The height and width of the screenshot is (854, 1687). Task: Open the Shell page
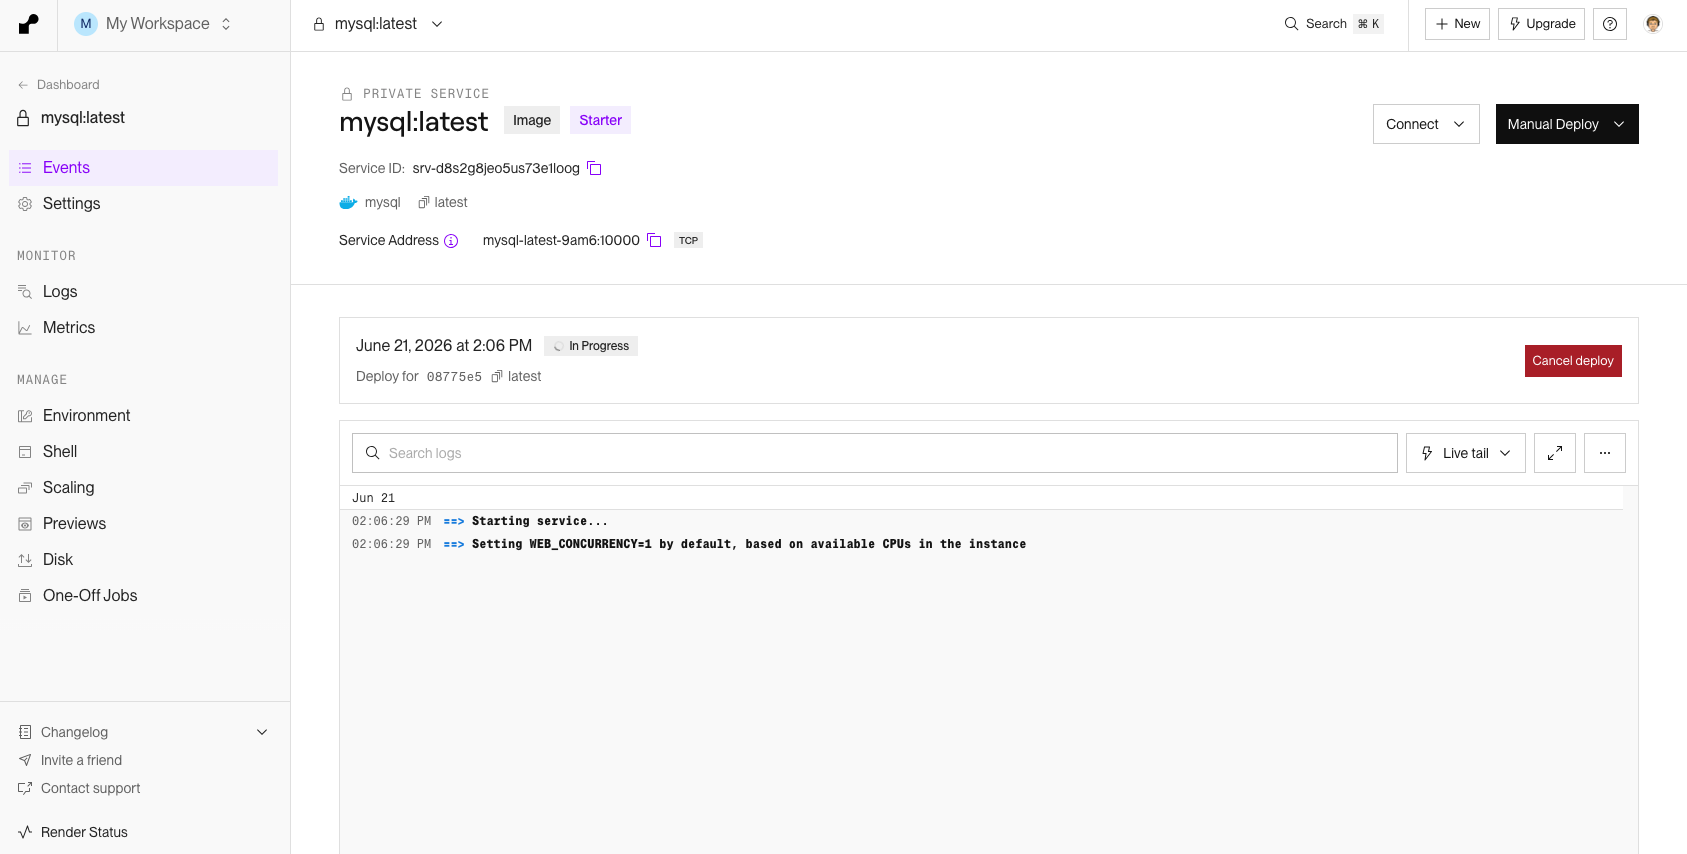[x=144, y=452]
